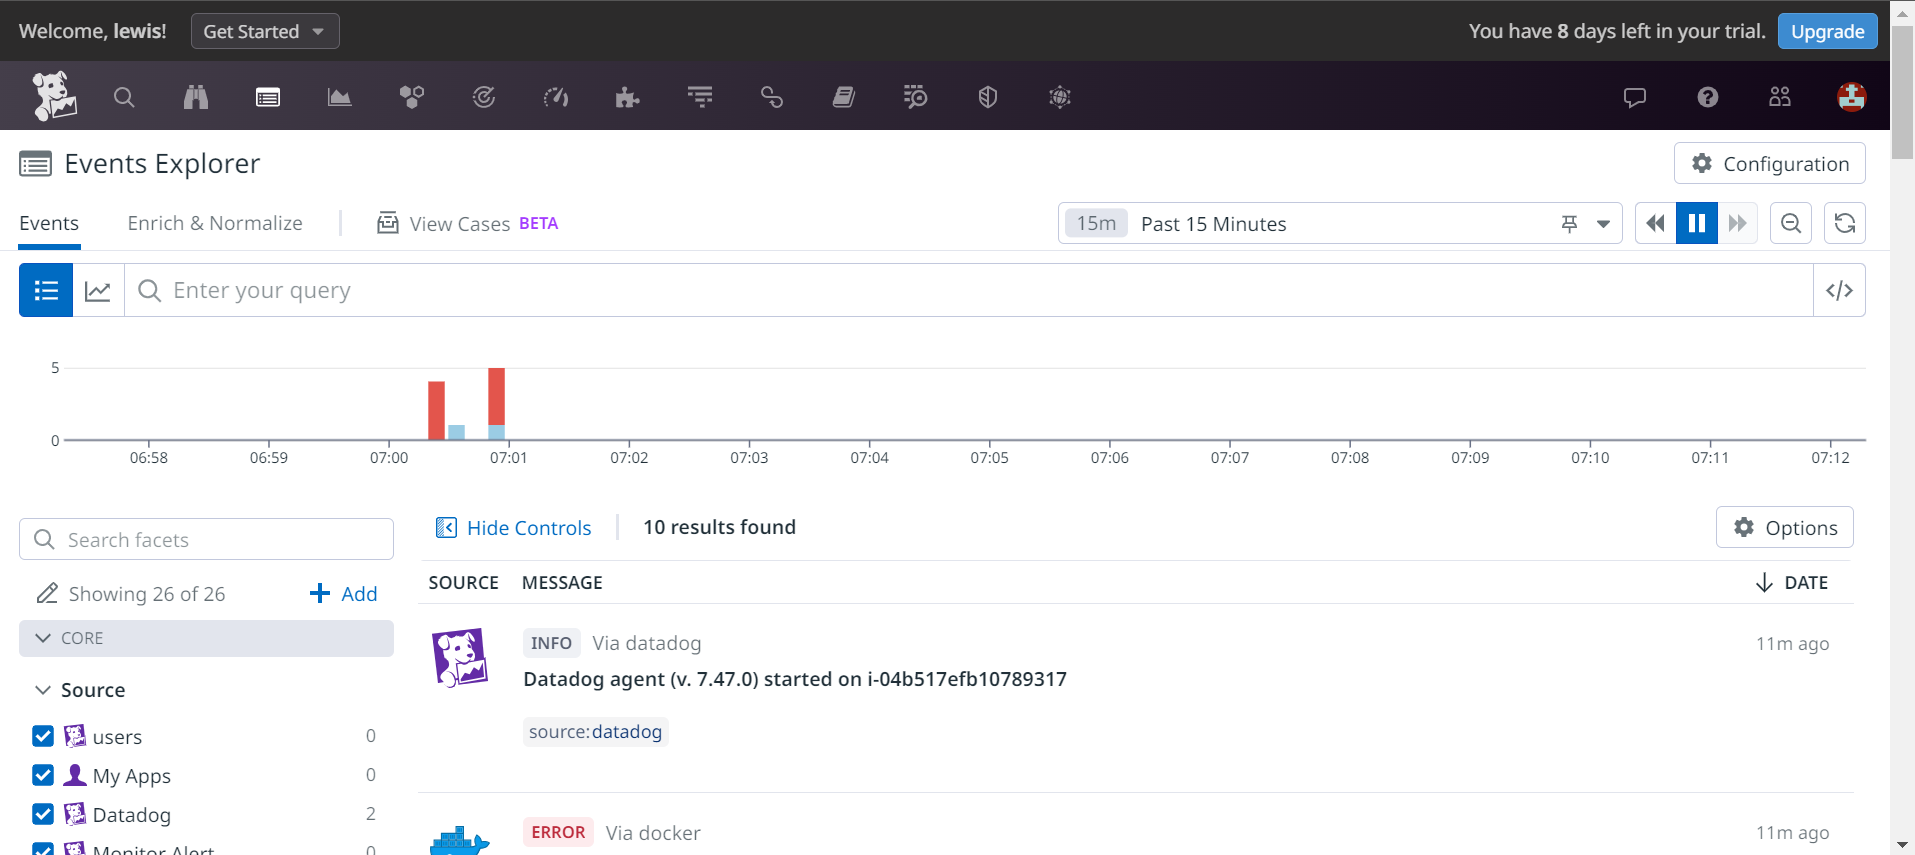Screen dimensions: 1915x855
Task: Open the Past 15 Minutes time dropdown arrow
Action: tap(1603, 224)
